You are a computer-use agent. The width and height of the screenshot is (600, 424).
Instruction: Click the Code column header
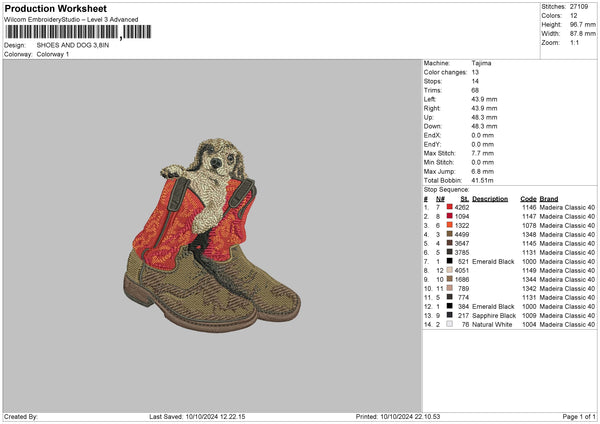[528, 198]
